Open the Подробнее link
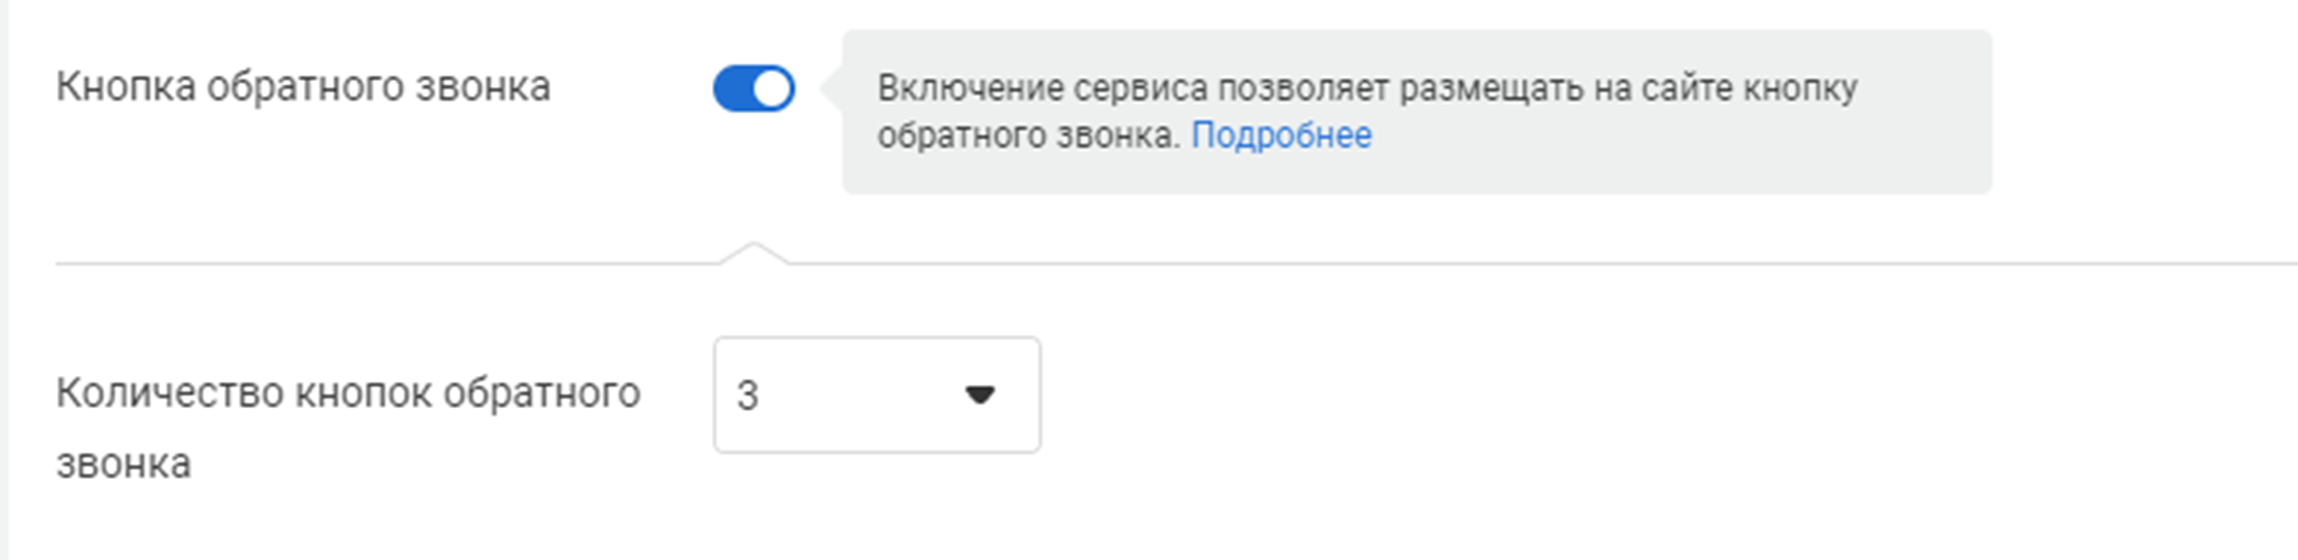Viewport: 2298px width, 560px height. [x=1281, y=135]
